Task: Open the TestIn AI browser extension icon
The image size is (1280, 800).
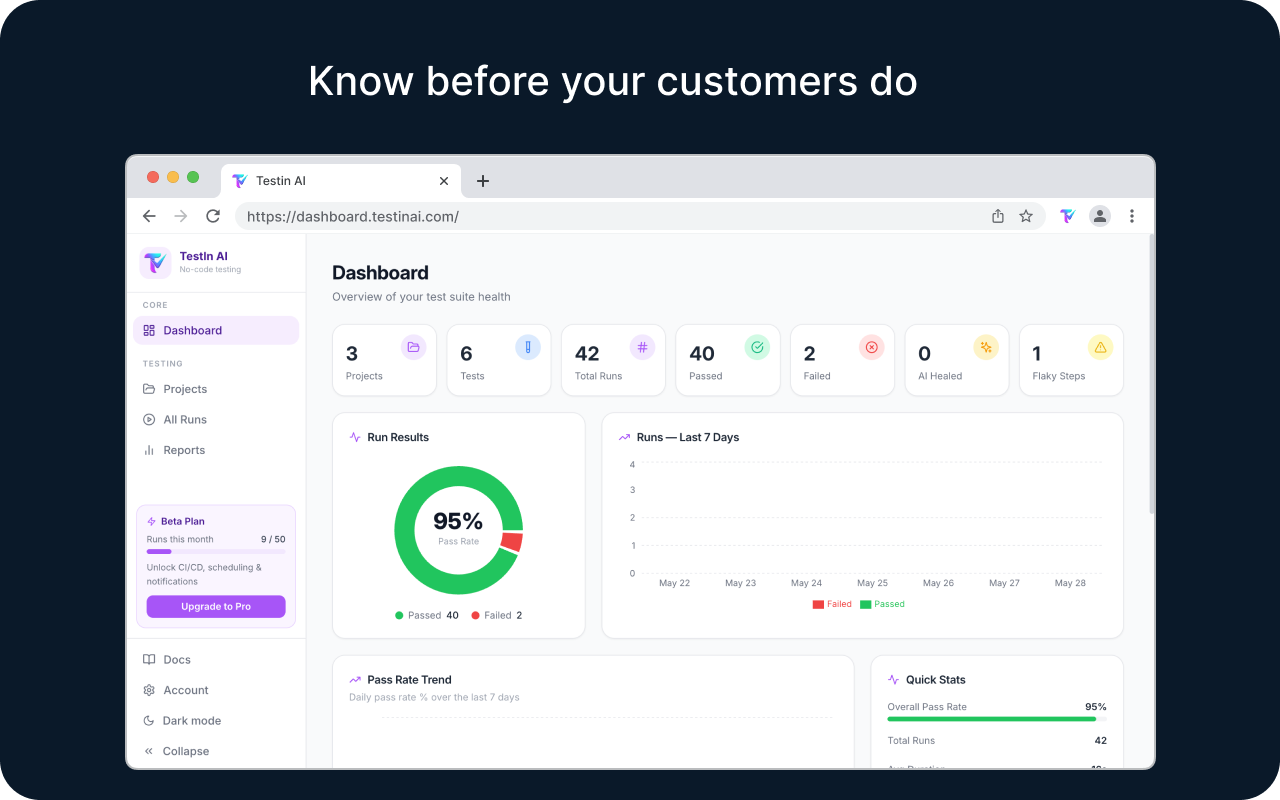Action: pyautogui.click(x=1068, y=216)
